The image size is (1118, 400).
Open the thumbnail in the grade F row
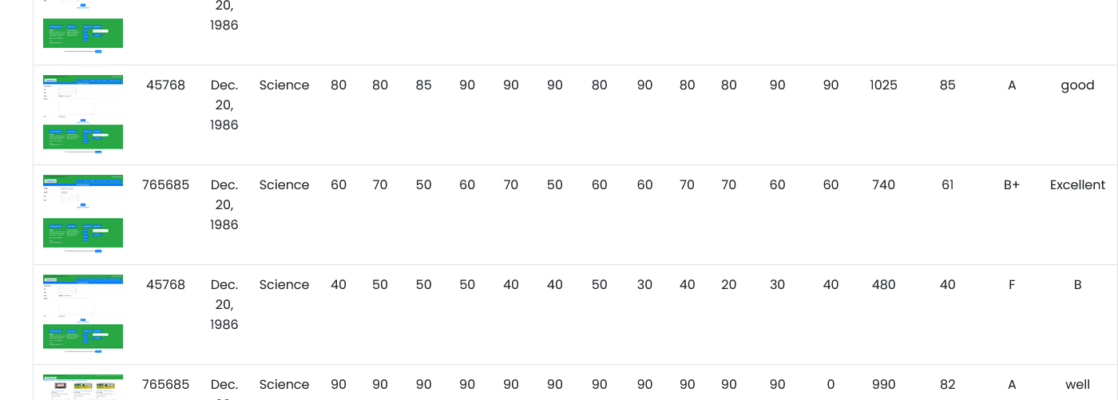[x=83, y=314]
